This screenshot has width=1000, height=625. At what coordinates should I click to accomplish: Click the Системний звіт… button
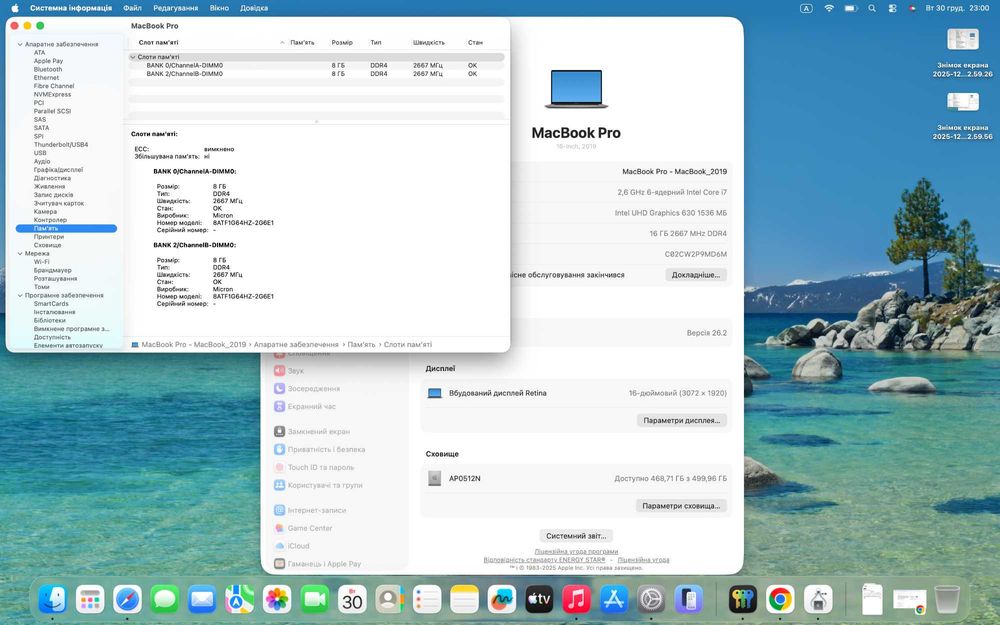pyautogui.click(x=576, y=536)
